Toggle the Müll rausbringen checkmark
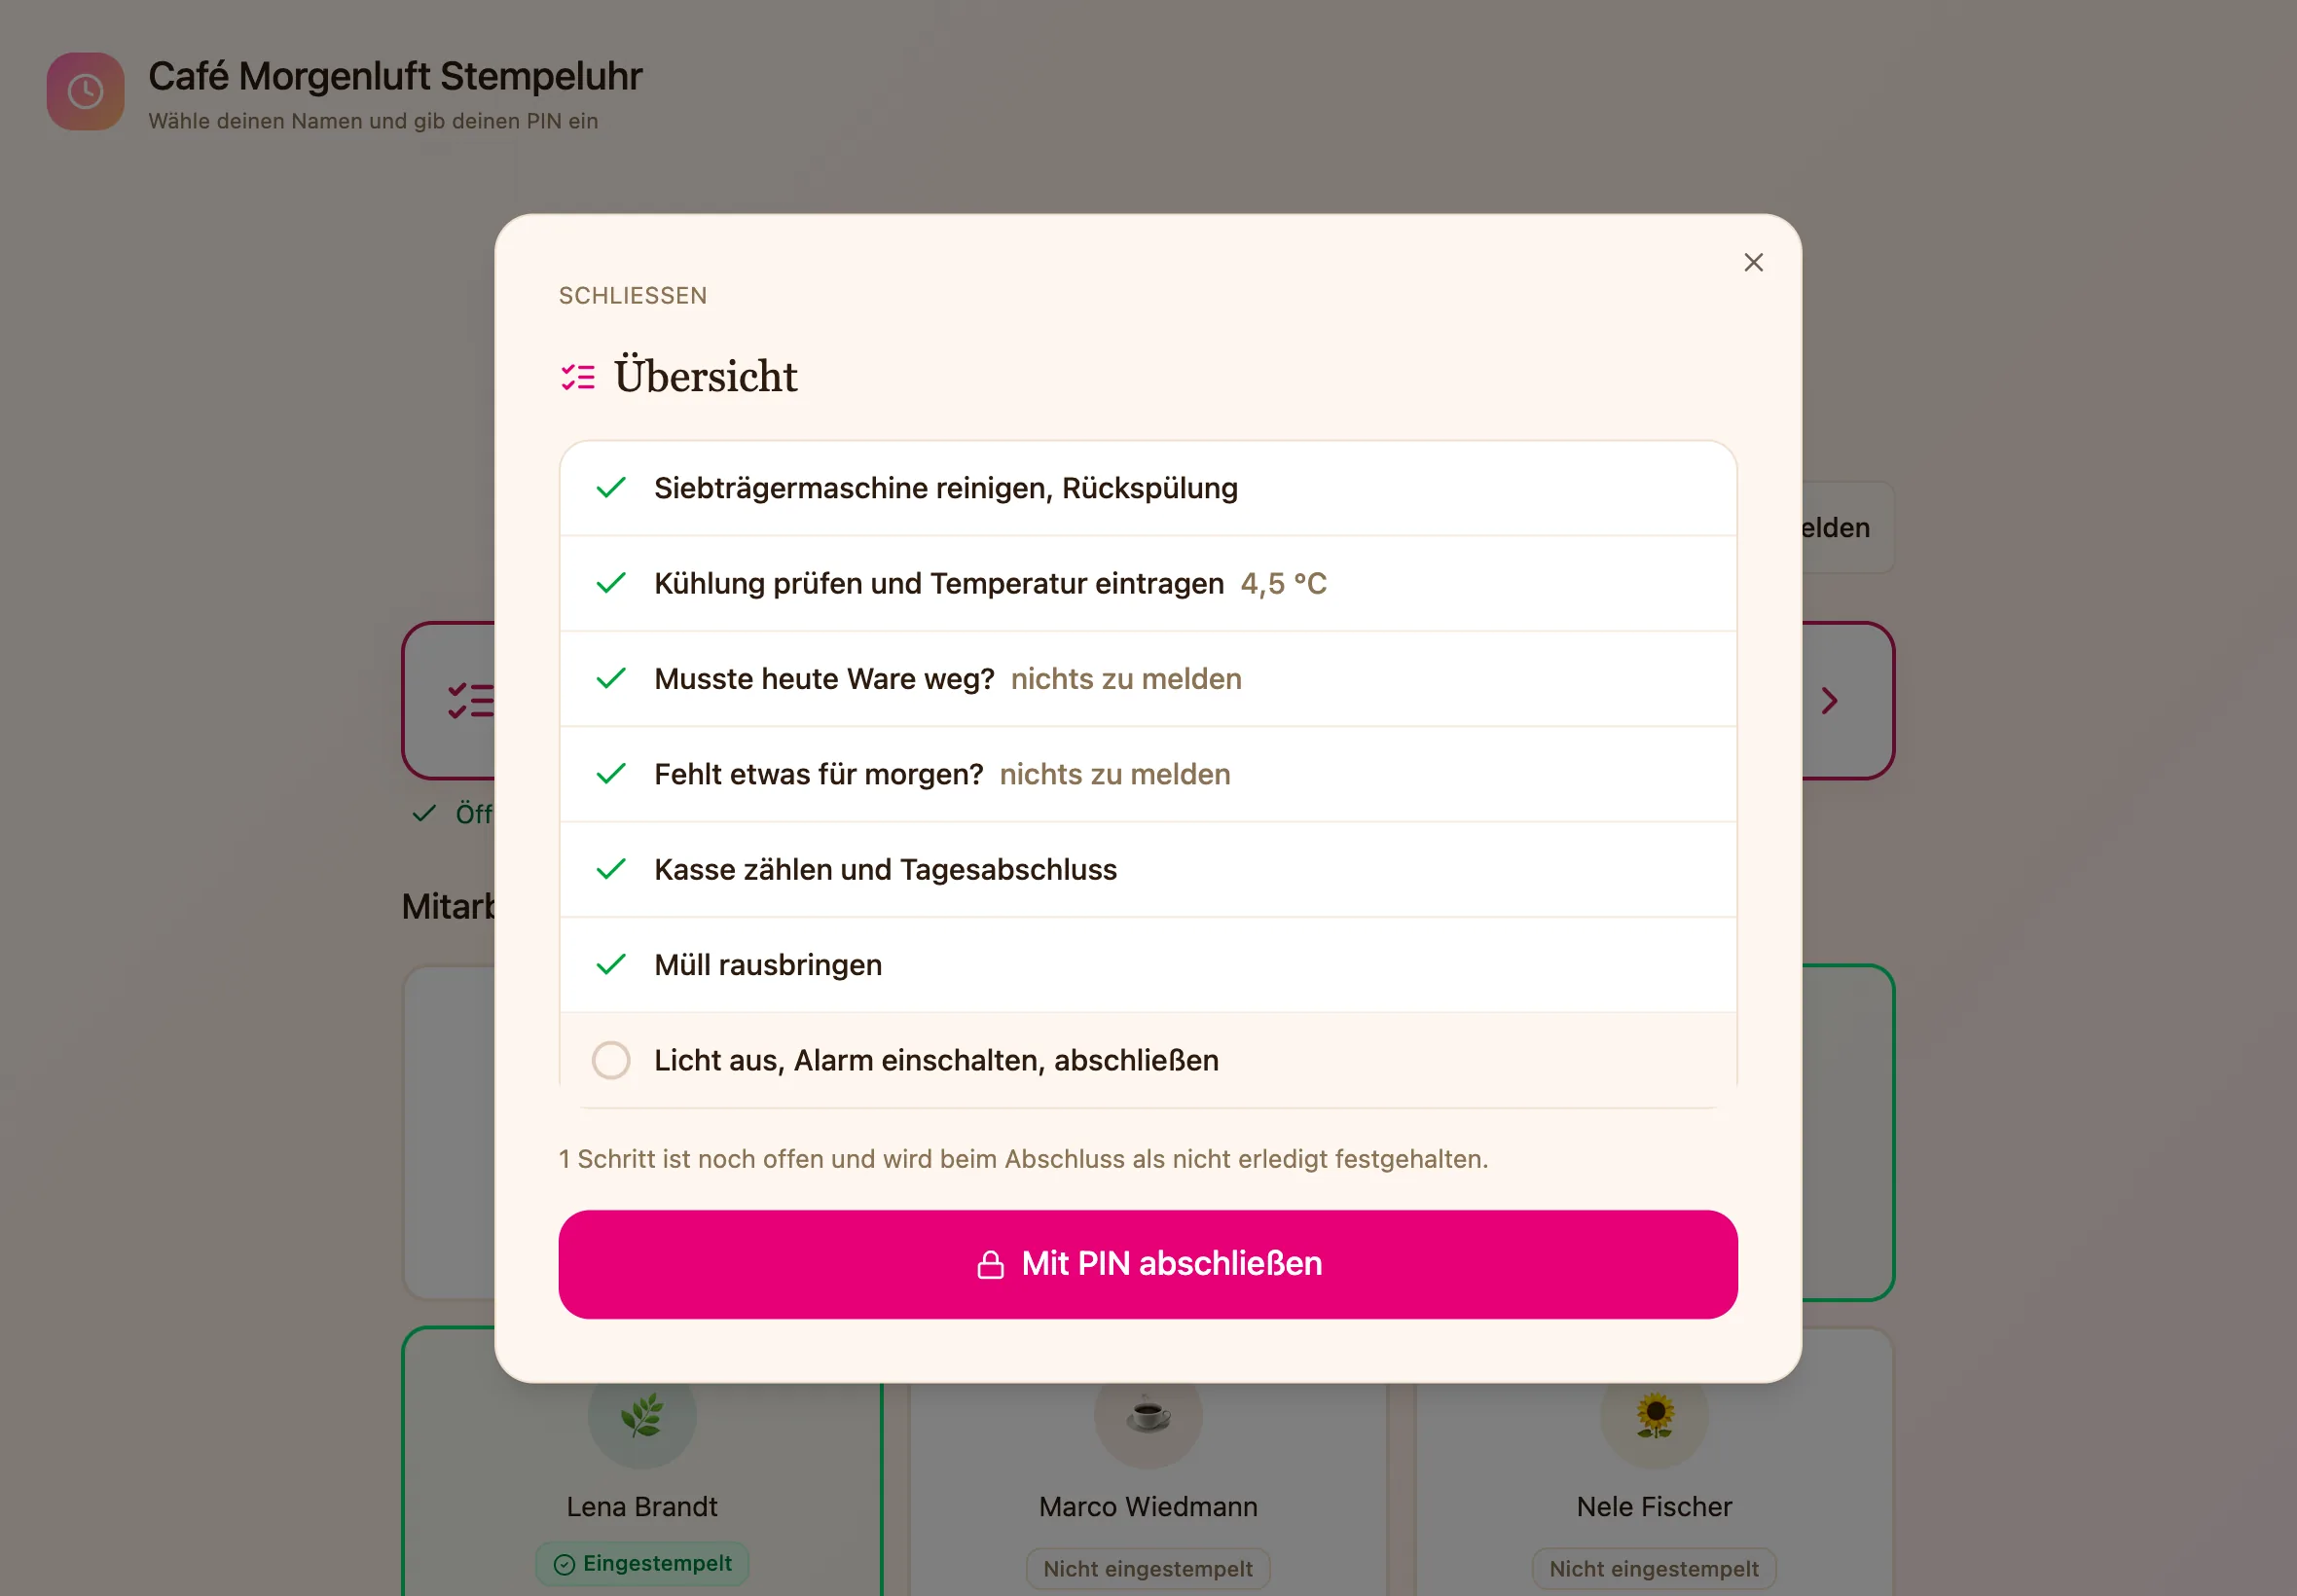Viewport: 2297px width, 1596px height. (x=611, y=965)
